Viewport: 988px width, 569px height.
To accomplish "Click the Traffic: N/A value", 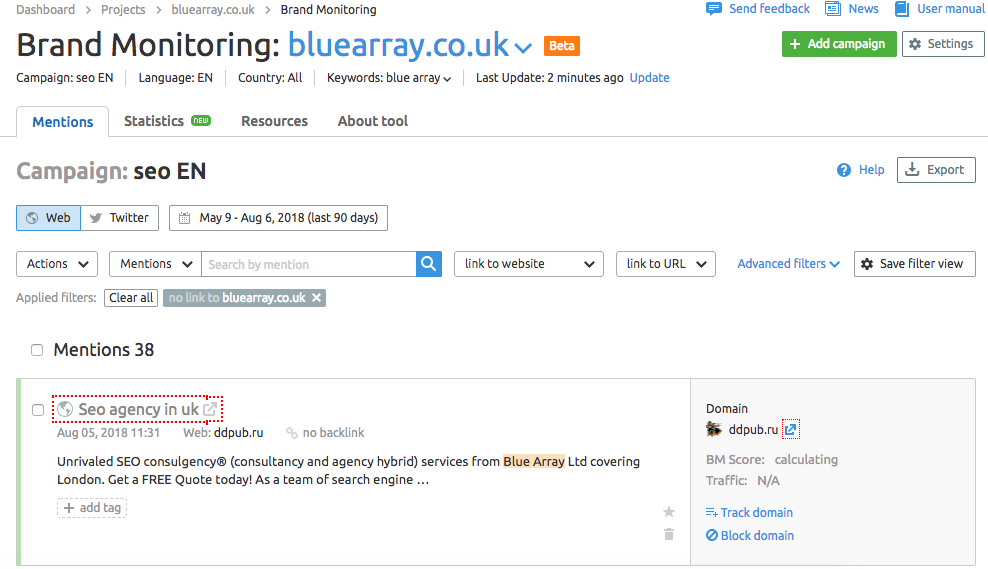I will pos(768,481).
